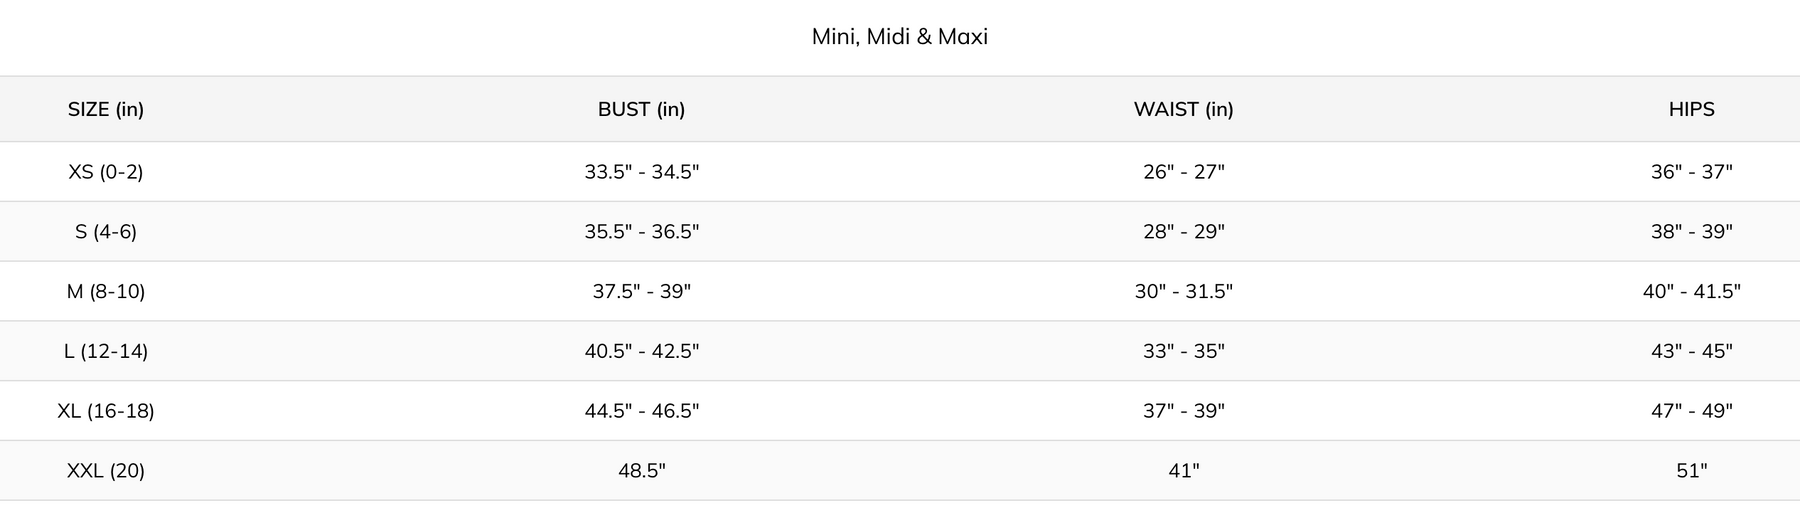
Task: Click the HIPS column header
Action: click(1691, 109)
